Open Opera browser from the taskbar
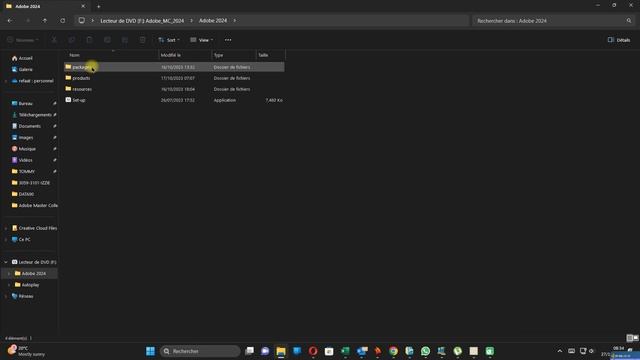640x360 pixels. click(313, 351)
